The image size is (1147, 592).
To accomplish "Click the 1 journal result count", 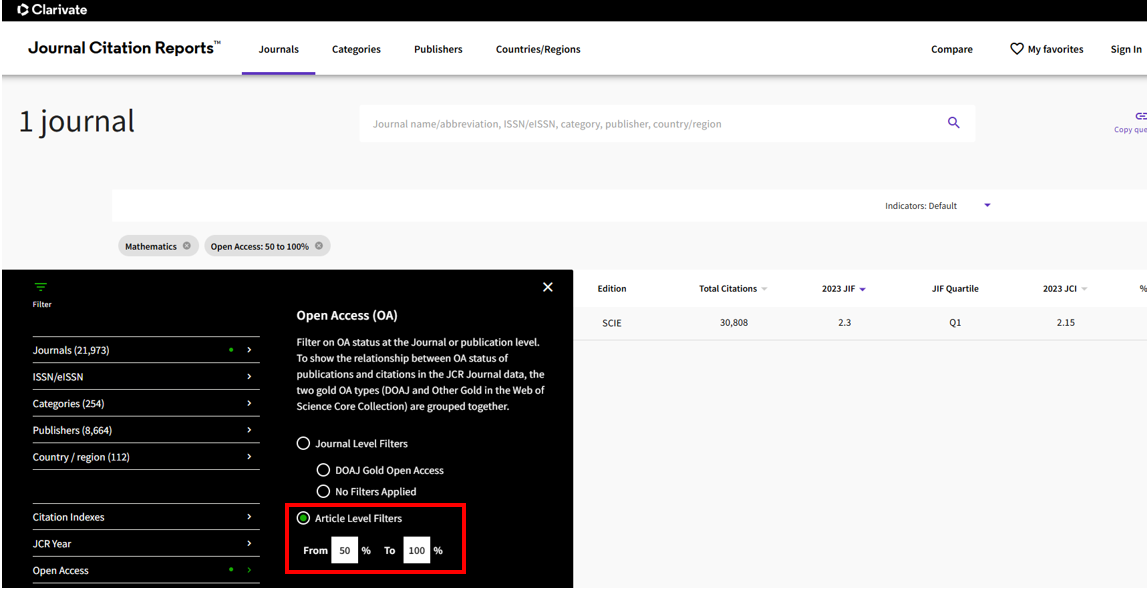I will click(77, 121).
